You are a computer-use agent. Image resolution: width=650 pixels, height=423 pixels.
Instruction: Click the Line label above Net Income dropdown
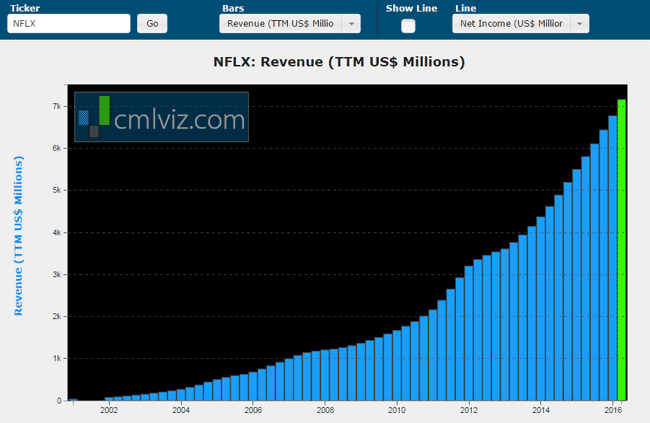click(466, 8)
